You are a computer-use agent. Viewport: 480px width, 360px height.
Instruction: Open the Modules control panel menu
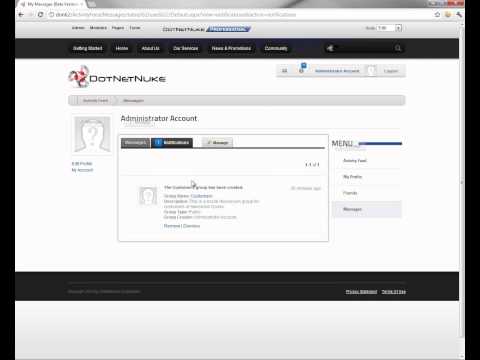[x=98, y=28]
